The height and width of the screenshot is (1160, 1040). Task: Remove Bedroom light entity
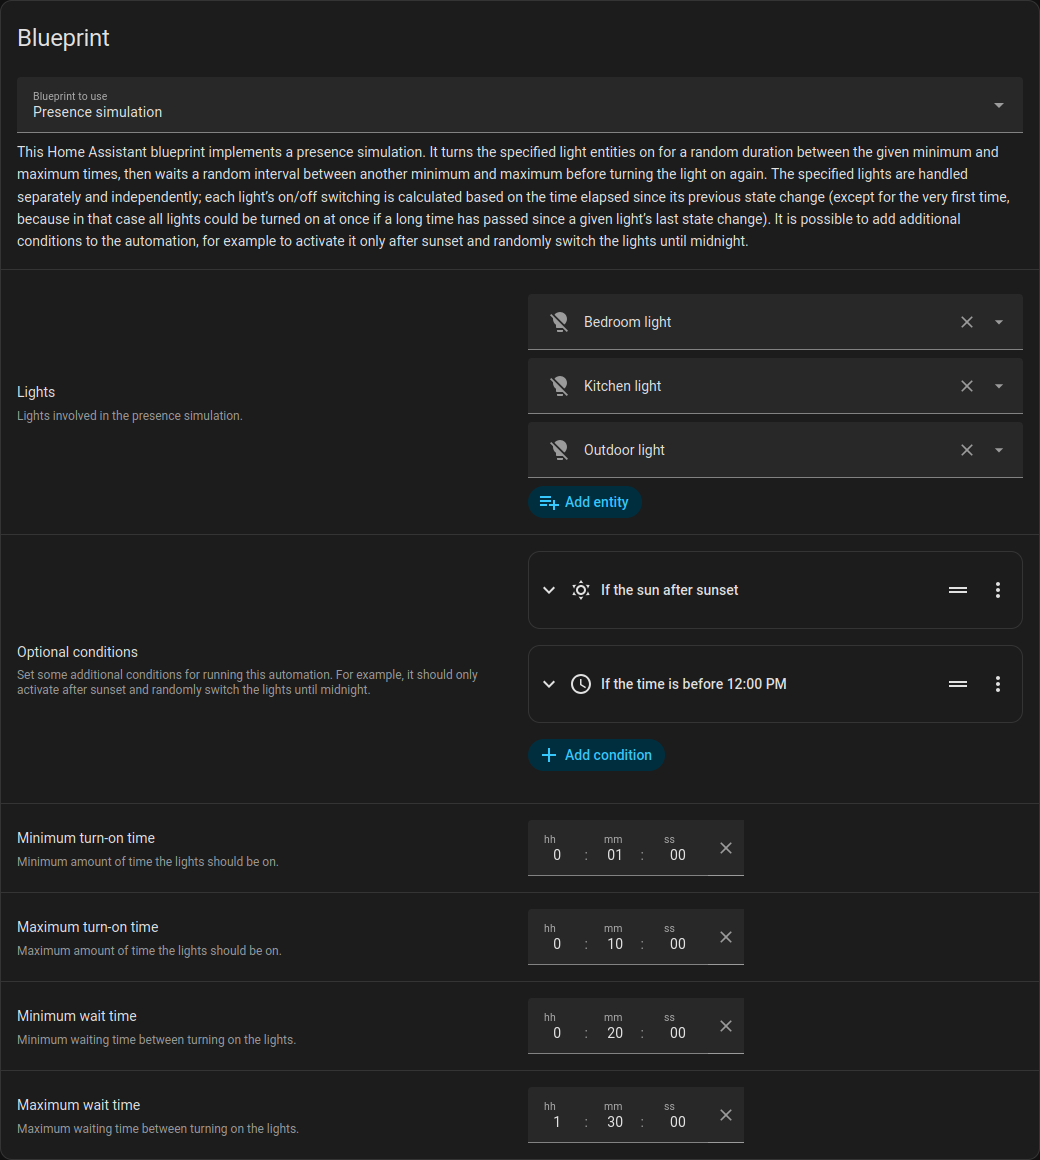(x=967, y=322)
